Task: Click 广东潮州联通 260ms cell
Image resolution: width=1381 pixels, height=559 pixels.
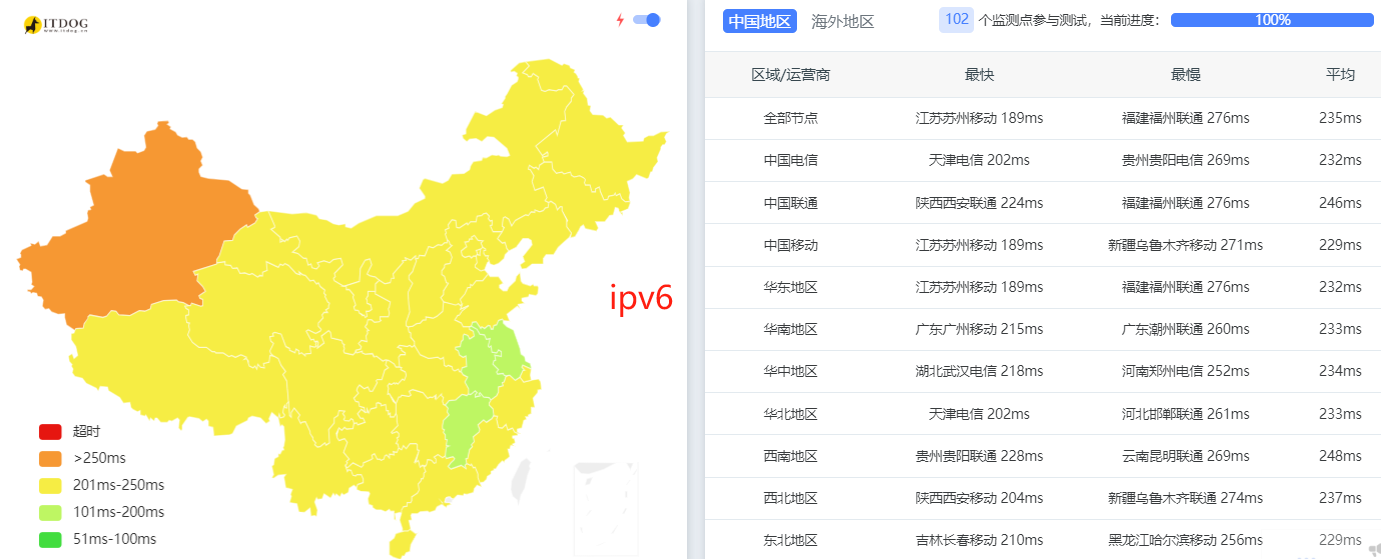Action: [x=1185, y=329]
